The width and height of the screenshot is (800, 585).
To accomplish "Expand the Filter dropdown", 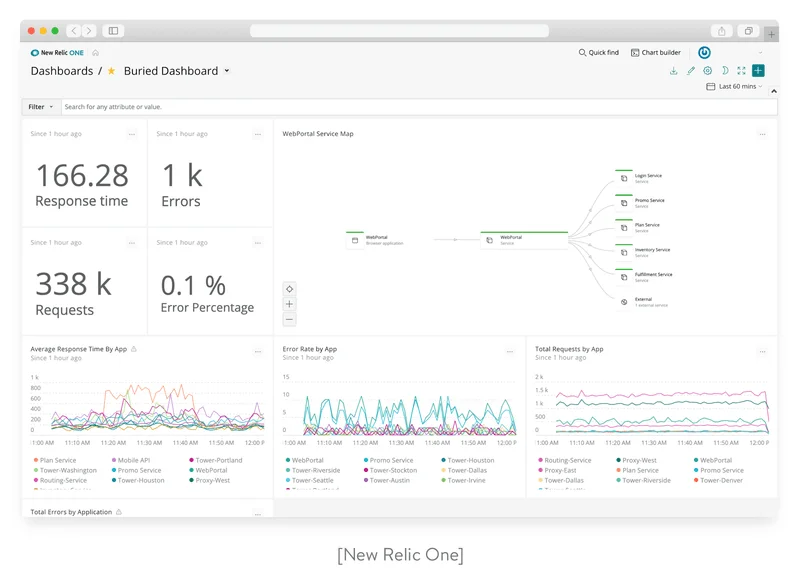I will pos(41,106).
